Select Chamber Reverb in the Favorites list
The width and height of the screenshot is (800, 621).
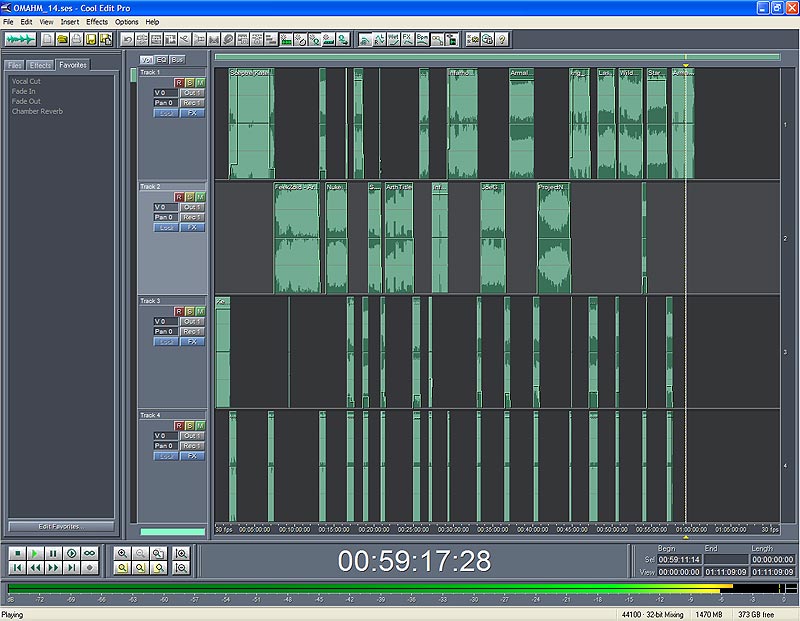37,111
